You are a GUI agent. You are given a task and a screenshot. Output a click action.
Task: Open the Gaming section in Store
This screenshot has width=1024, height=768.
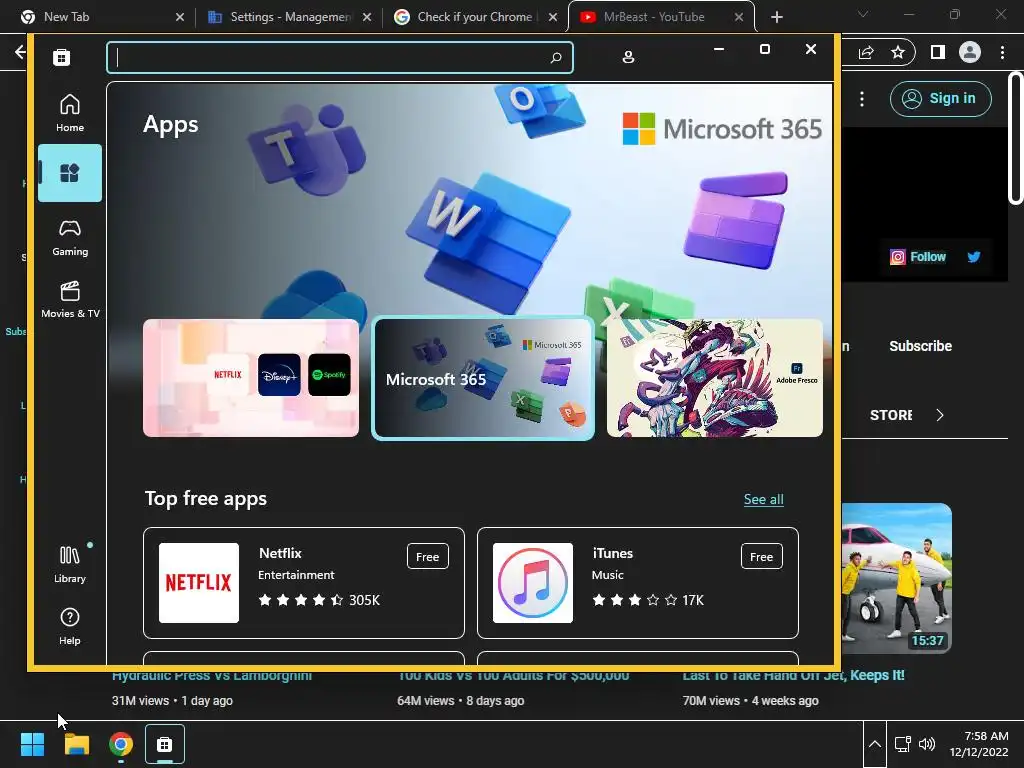(70, 238)
